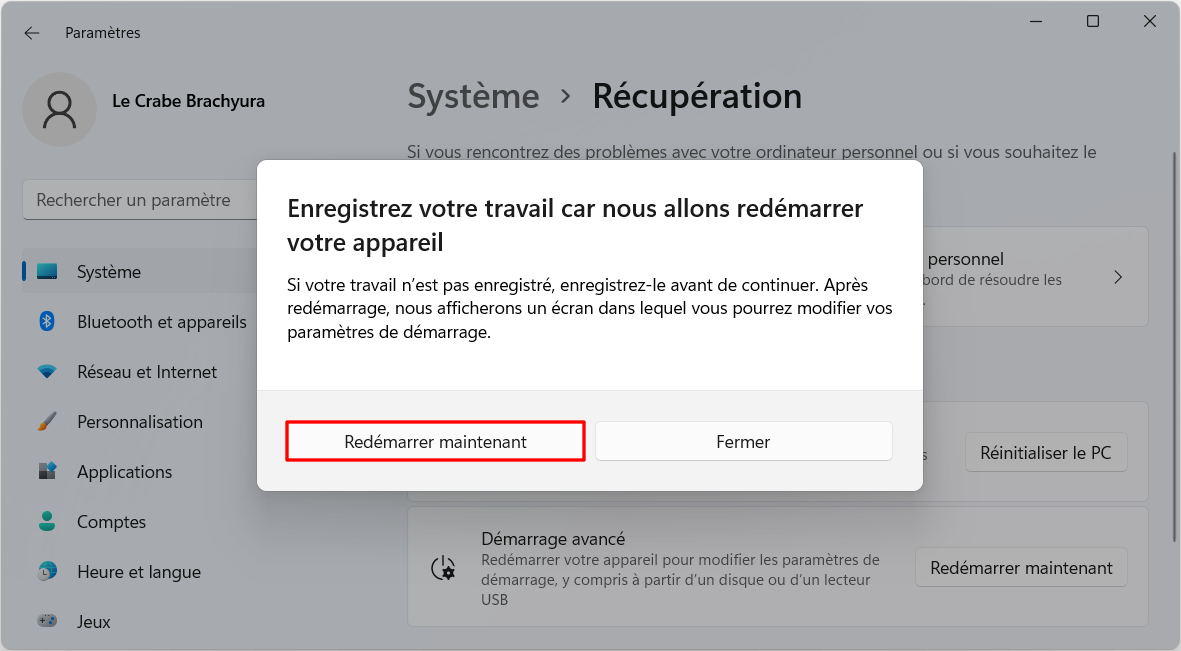Open the Heure et langue globe icon
This screenshot has height=651, width=1181.
47,572
